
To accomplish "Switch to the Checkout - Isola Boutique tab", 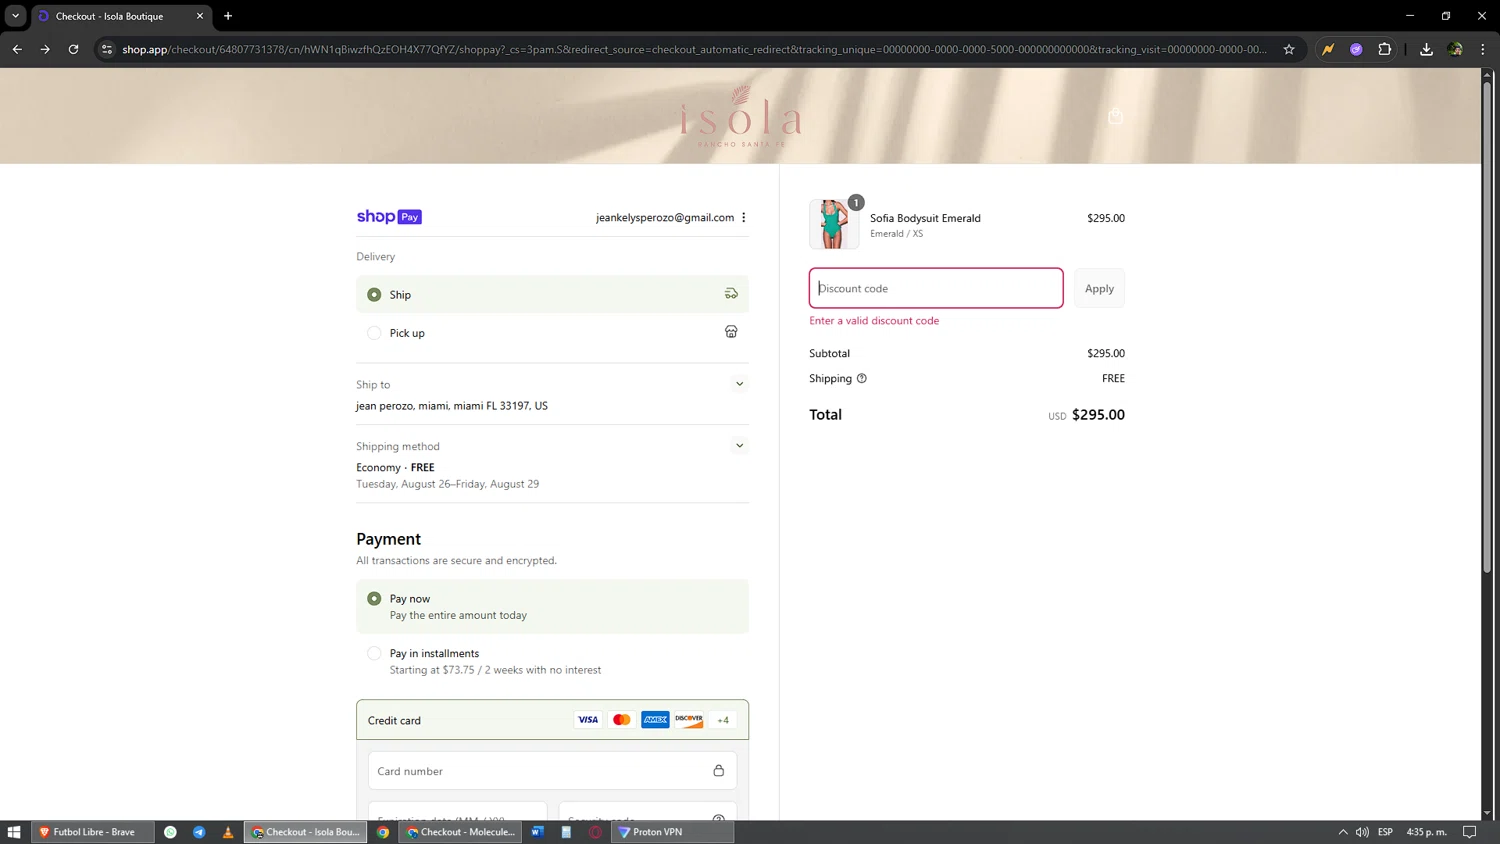I will [120, 16].
